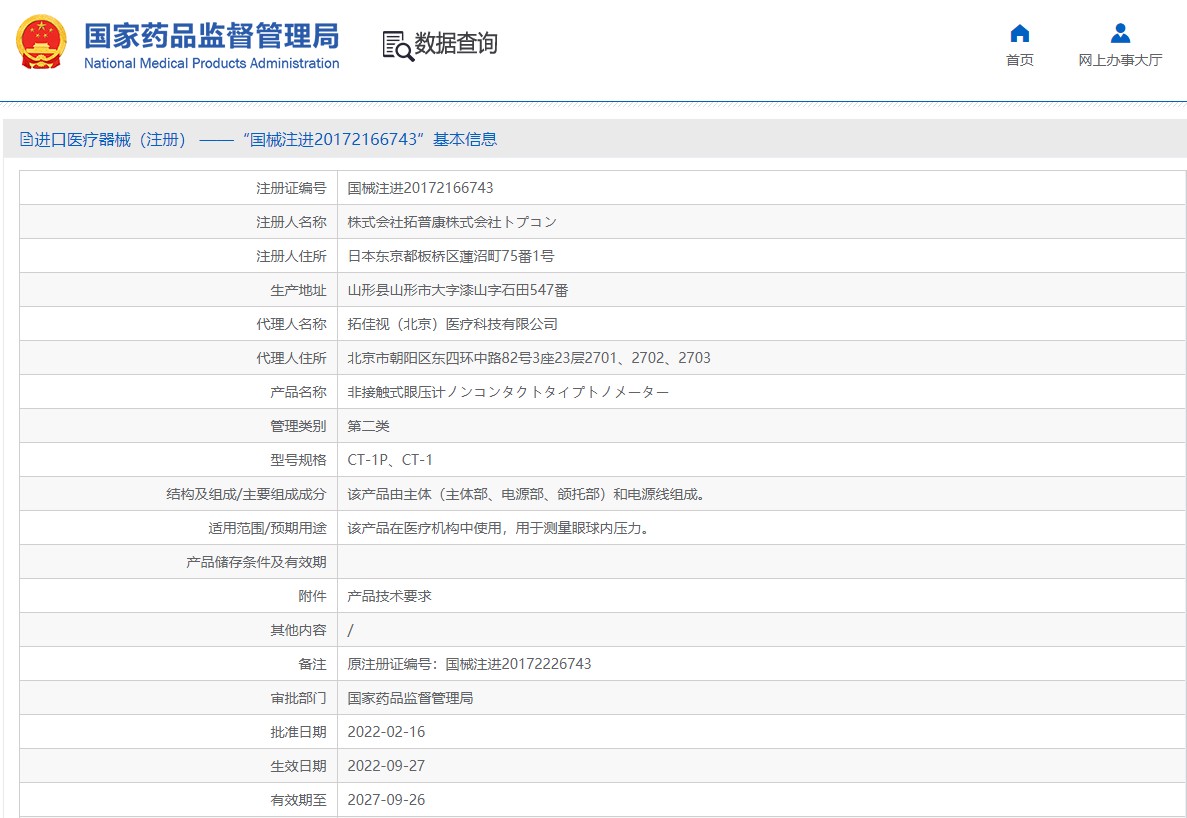This screenshot has width=1187, height=818.
Task: Click attachment 产品技术要求 value
Action: click(x=390, y=596)
